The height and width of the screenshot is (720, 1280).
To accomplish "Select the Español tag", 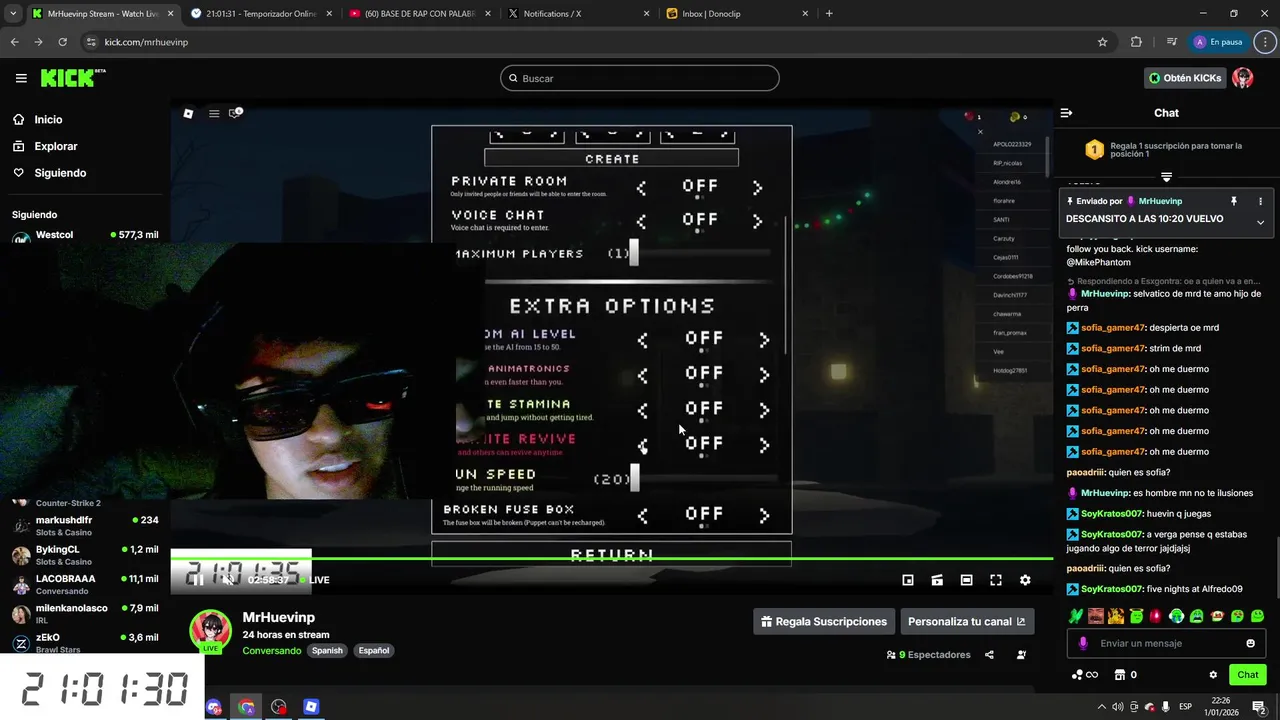I will (x=374, y=650).
